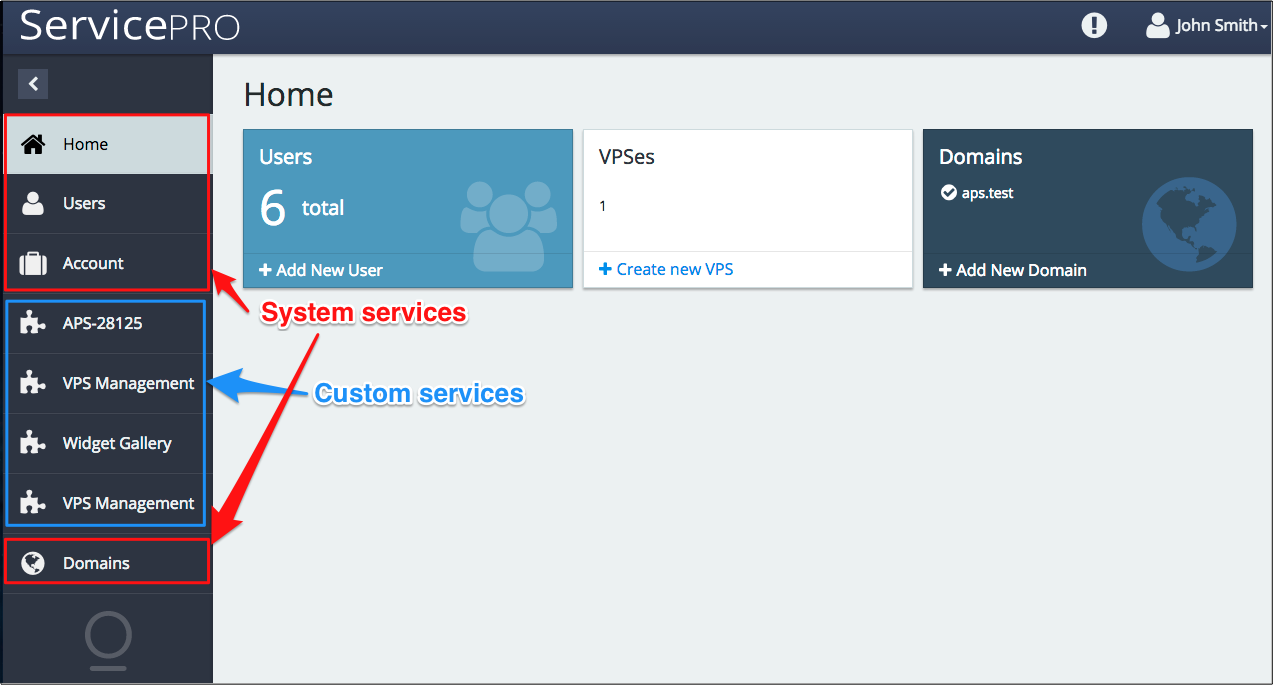This screenshot has height=685, width=1273.
Task: Click the Add New User link
Action: [321, 270]
